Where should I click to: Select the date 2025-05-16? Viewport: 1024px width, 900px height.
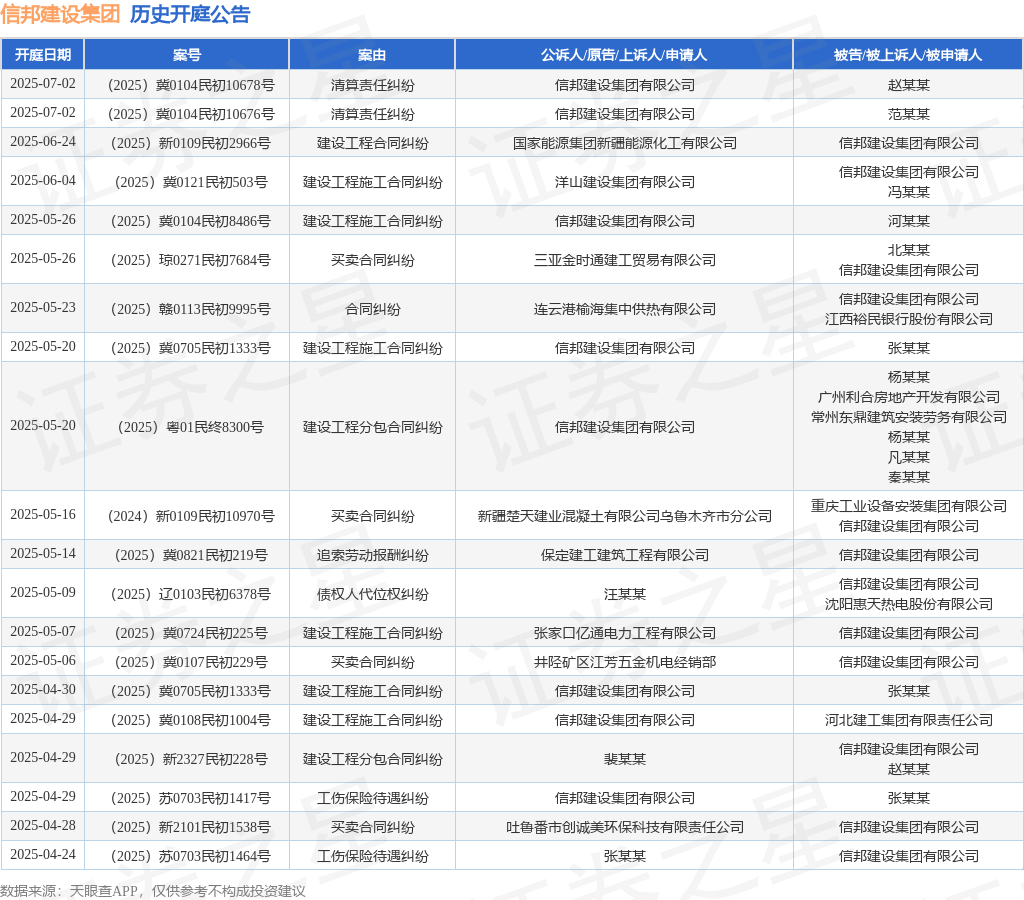tap(43, 515)
